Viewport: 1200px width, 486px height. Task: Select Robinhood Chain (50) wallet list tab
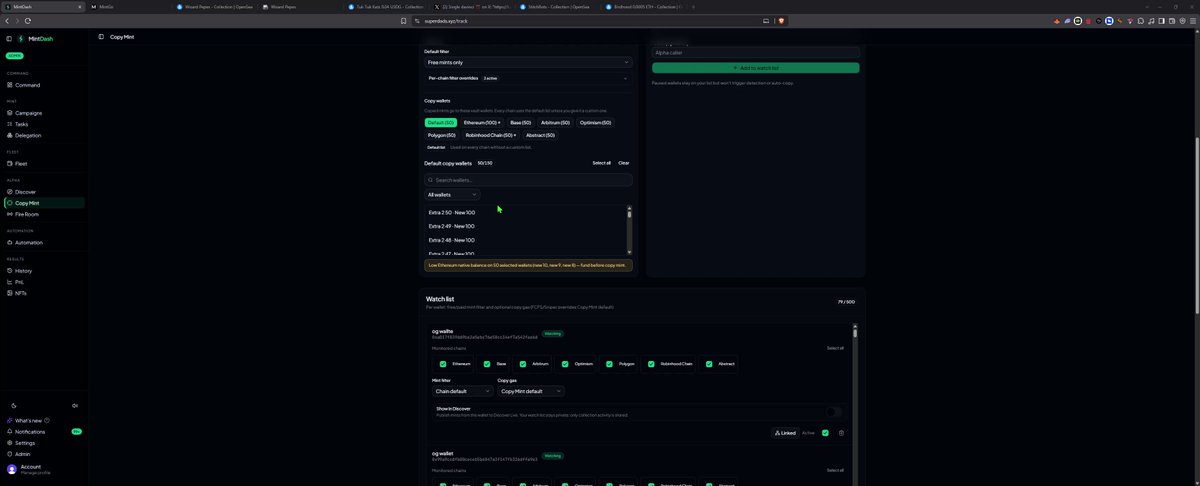coord(491,135)
